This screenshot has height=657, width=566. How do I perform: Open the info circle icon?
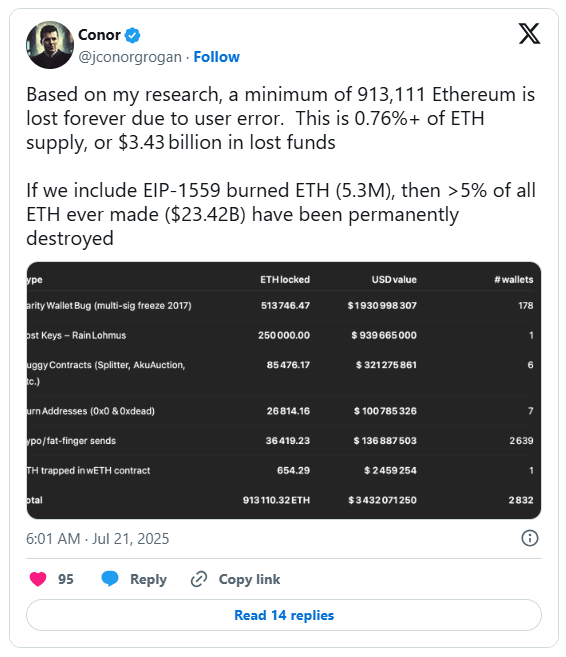(x=530, y=538)
